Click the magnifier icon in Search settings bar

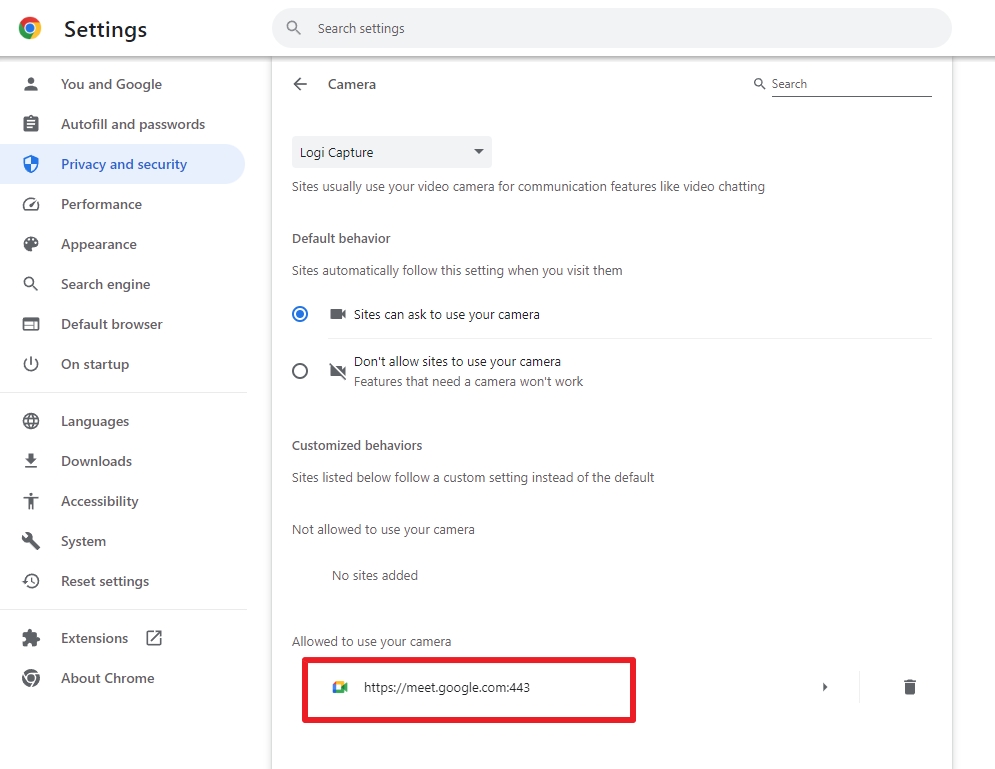click(293, 28)
